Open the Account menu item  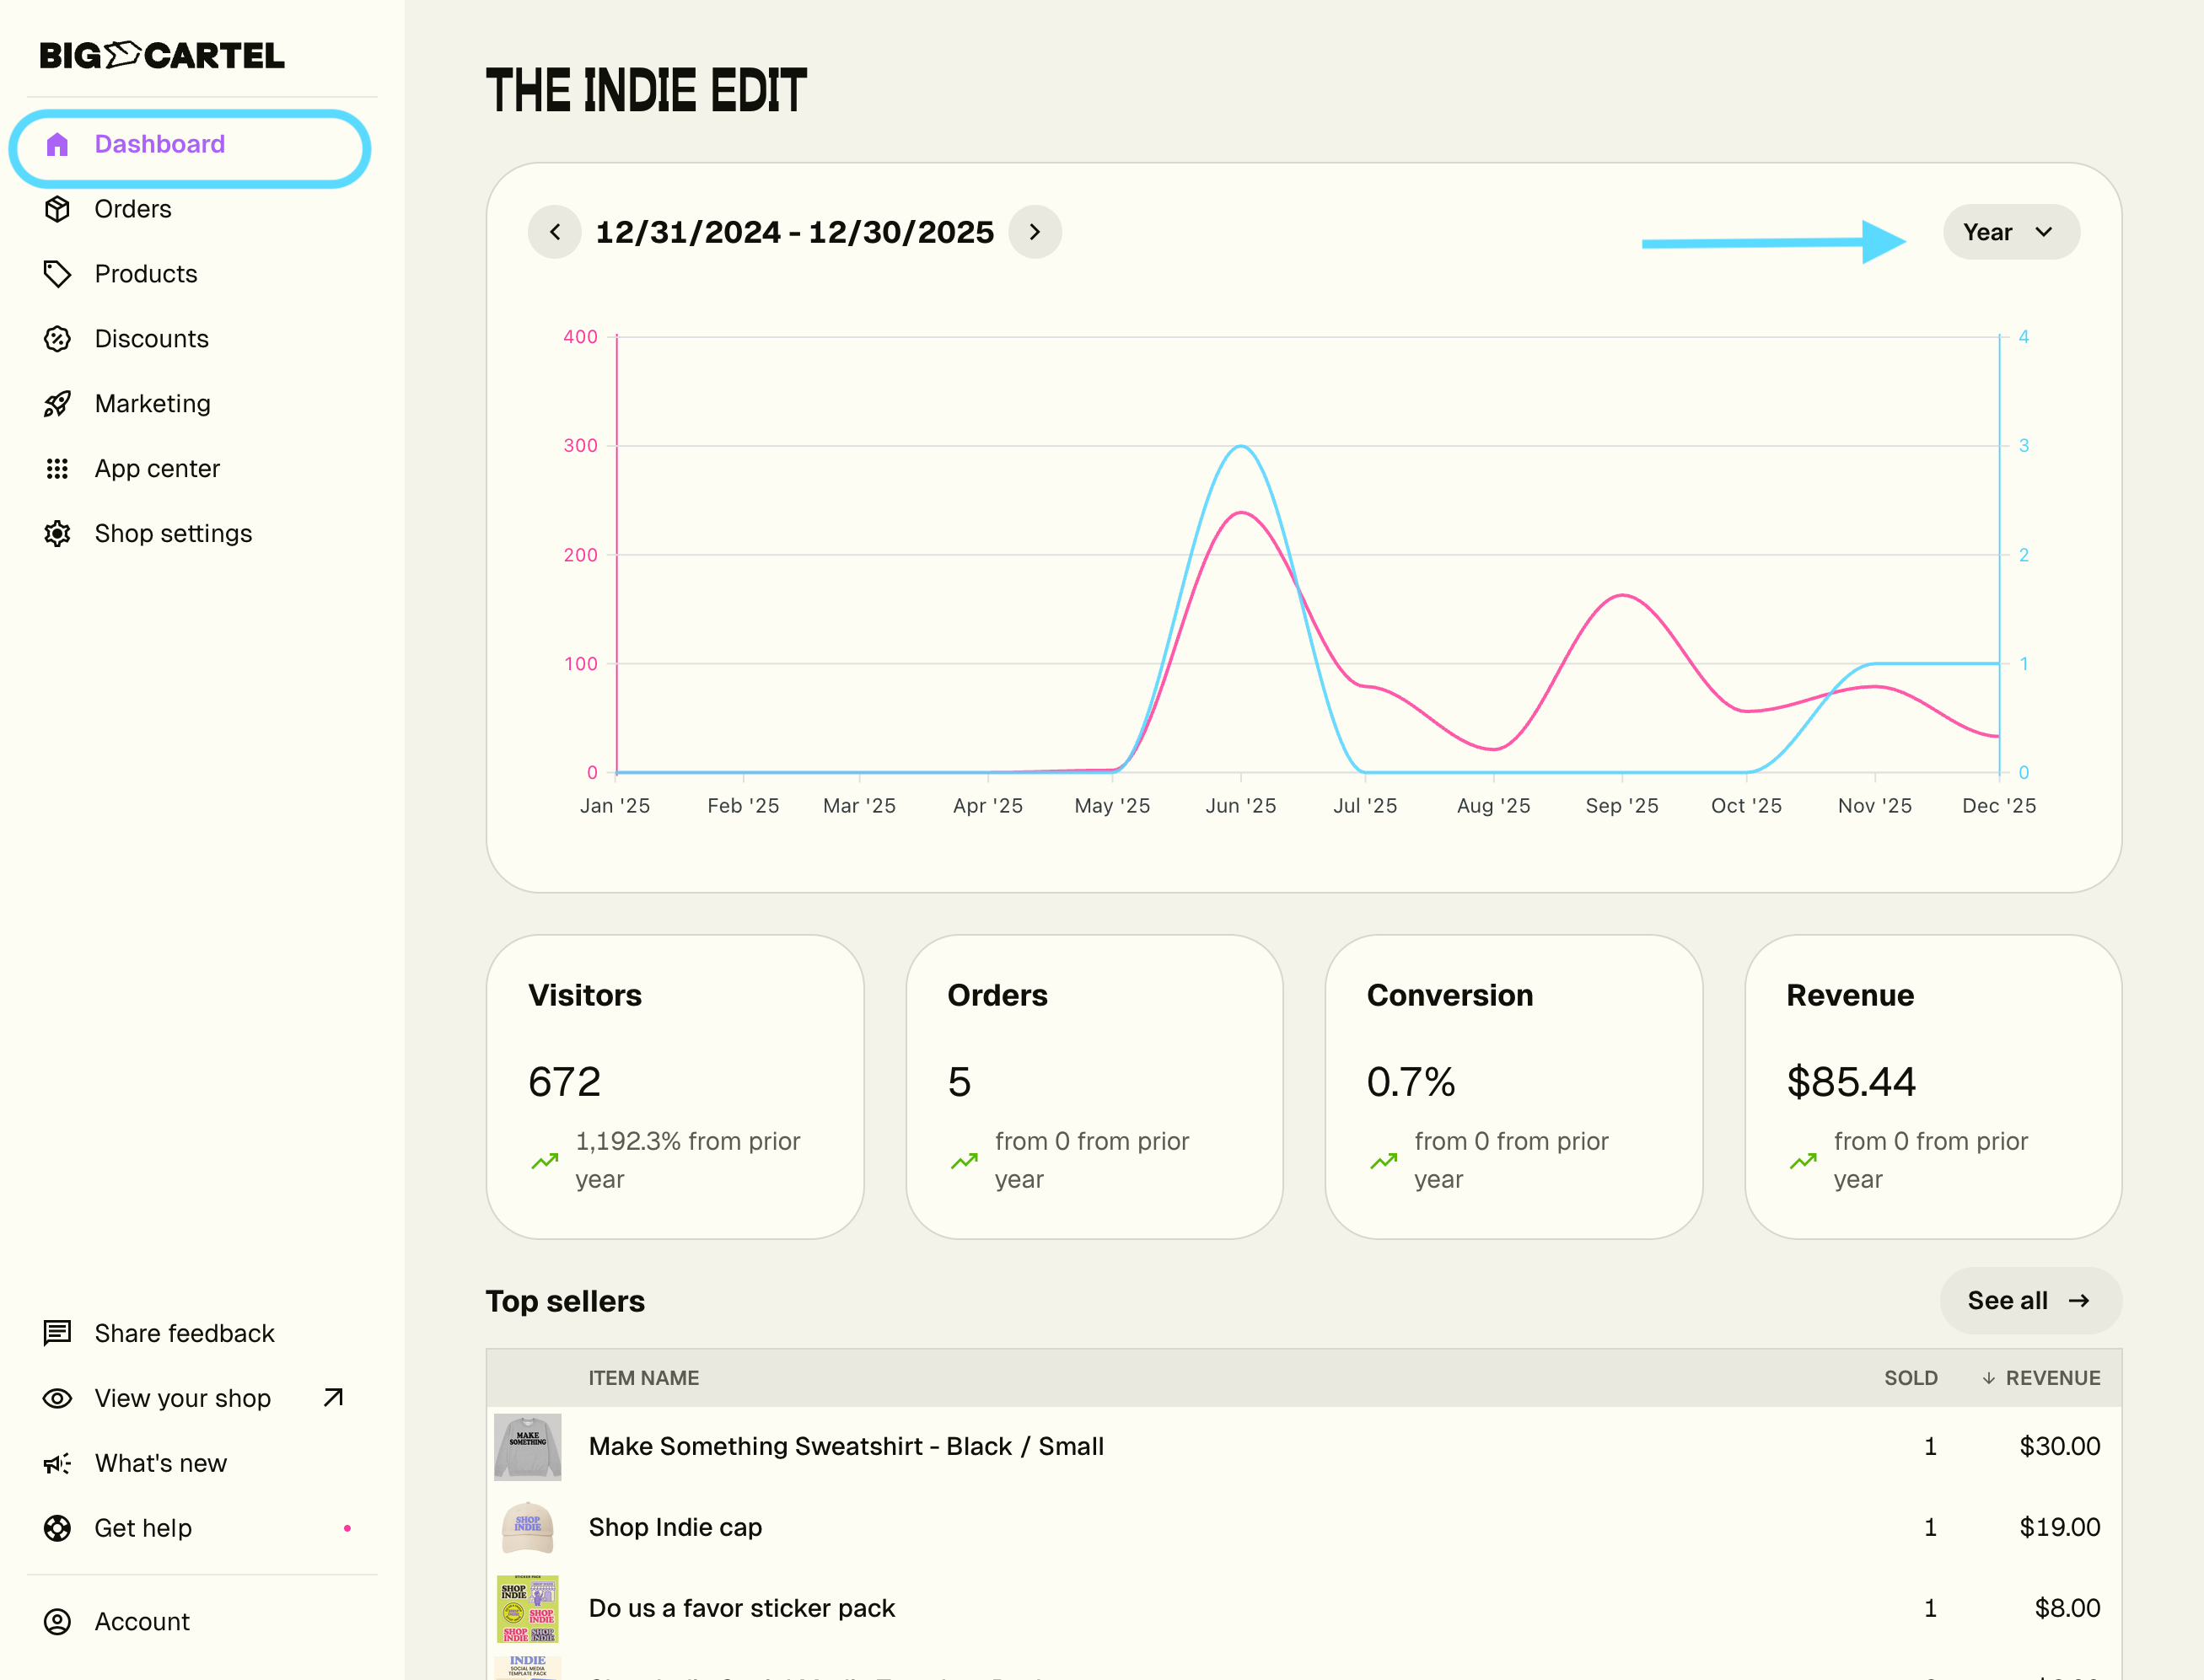pos(141,1622)
